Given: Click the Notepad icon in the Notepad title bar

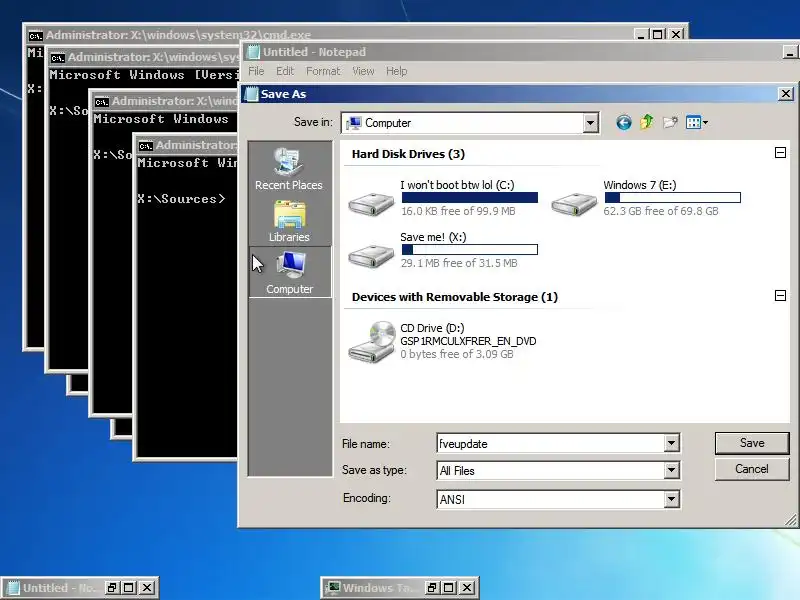Looking at the screenshot, I should (253, 52).
